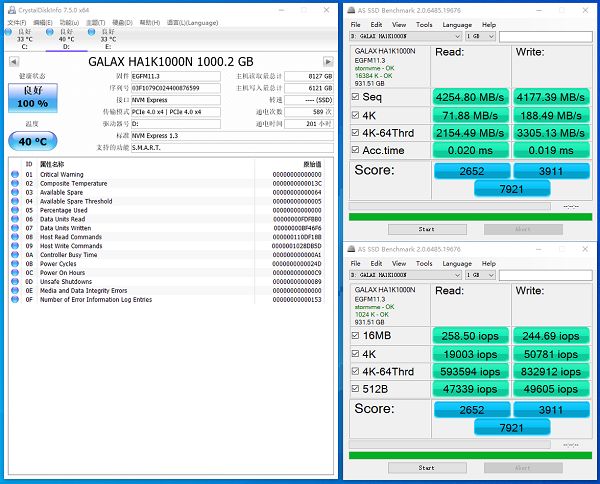Open File menu in upper AS SSD window

point(355,24)
